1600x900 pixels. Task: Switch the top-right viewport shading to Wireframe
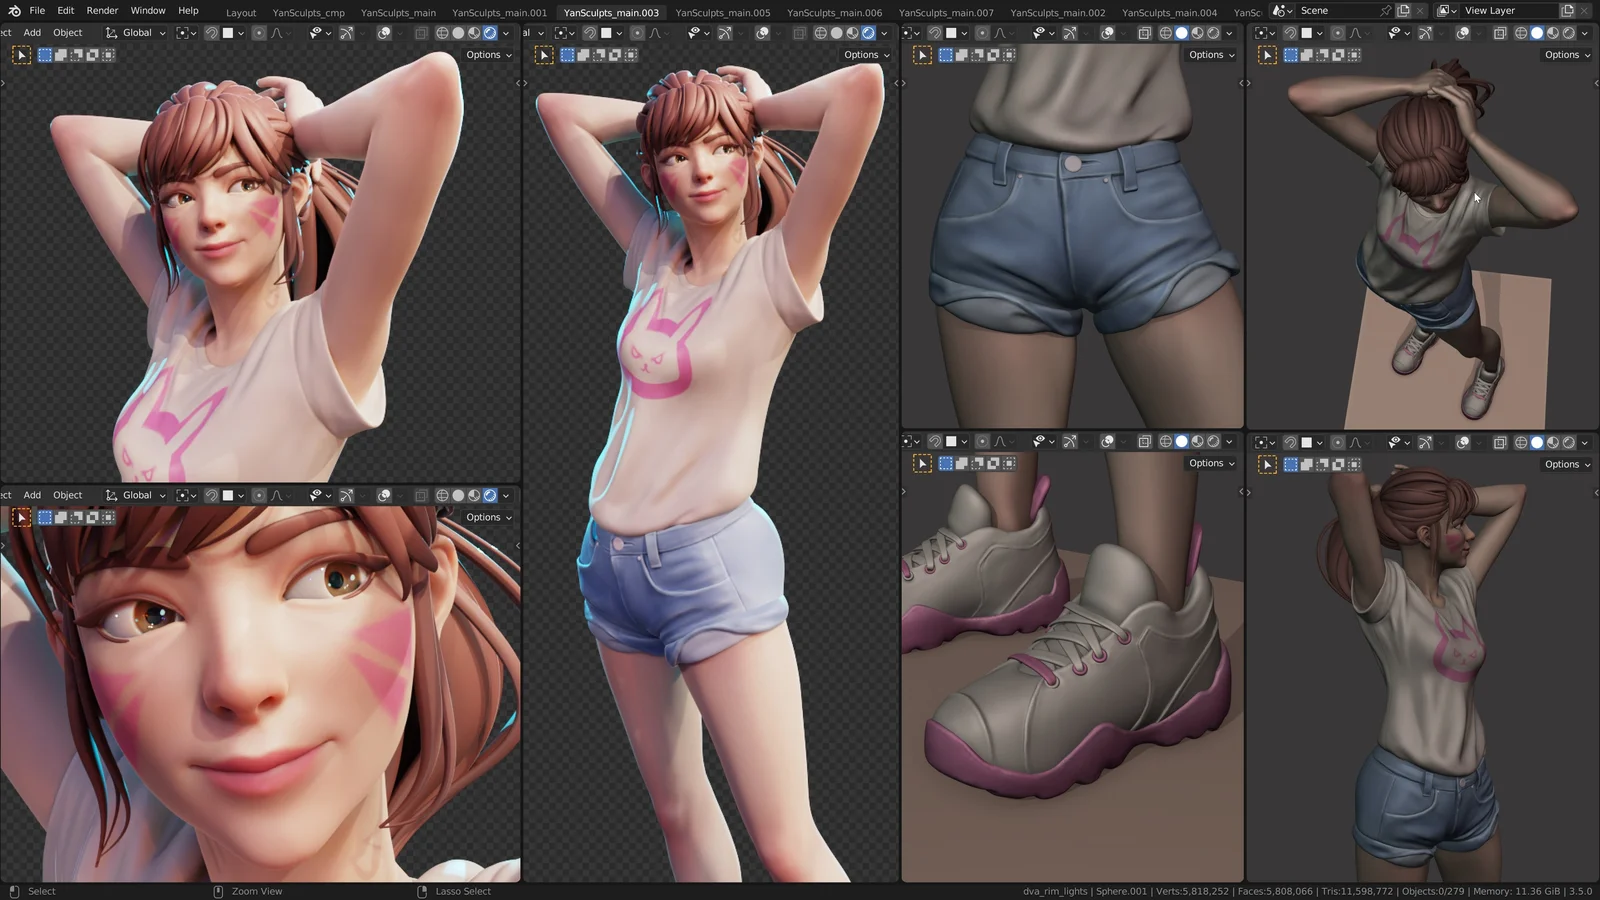(x=1519, y=33)
